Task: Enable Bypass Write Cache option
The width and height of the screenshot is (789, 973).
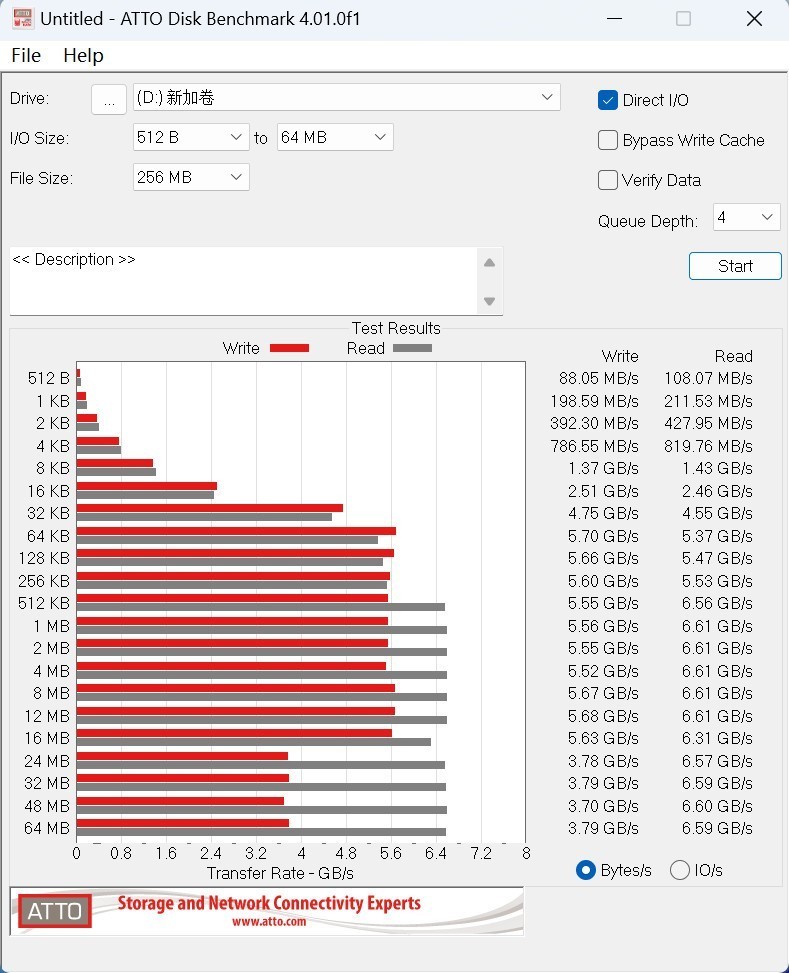Action: (608, 140)
